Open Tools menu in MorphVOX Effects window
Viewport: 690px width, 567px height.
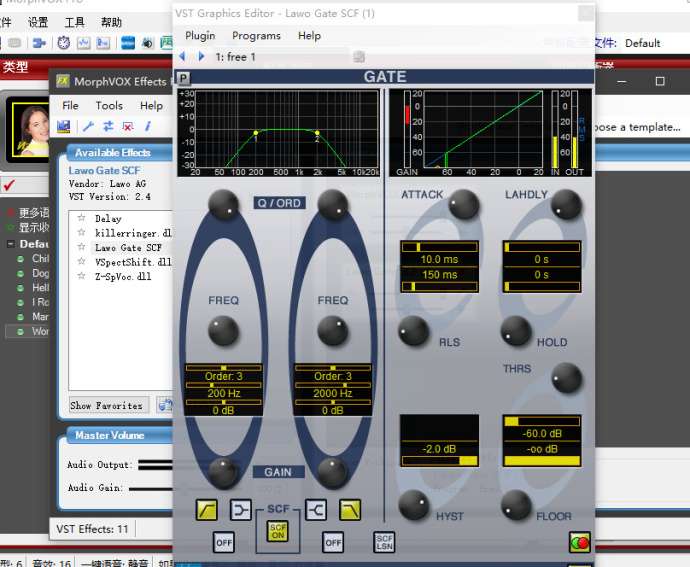pos(109,106)
